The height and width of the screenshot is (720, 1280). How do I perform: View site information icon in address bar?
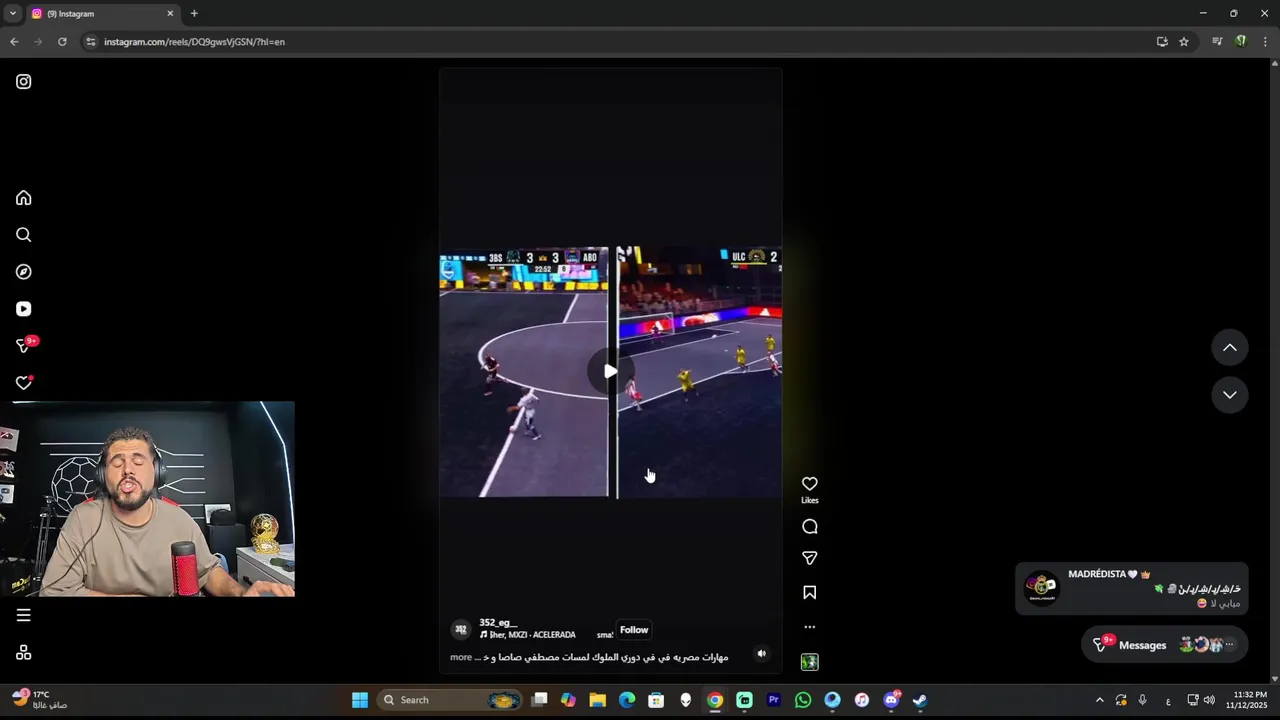pos(90,42)
